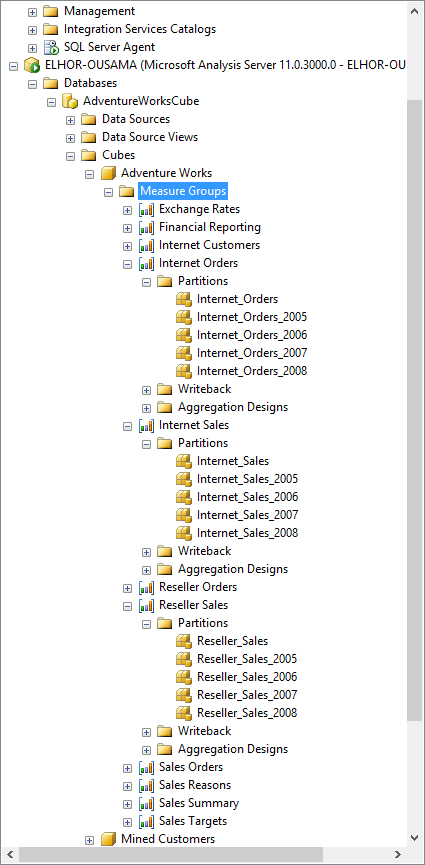This screenshot has width=425, height=865.
Task: Expand the Integration Services Catalogs node
Action: pyautogui.click(x=33, y=29)
